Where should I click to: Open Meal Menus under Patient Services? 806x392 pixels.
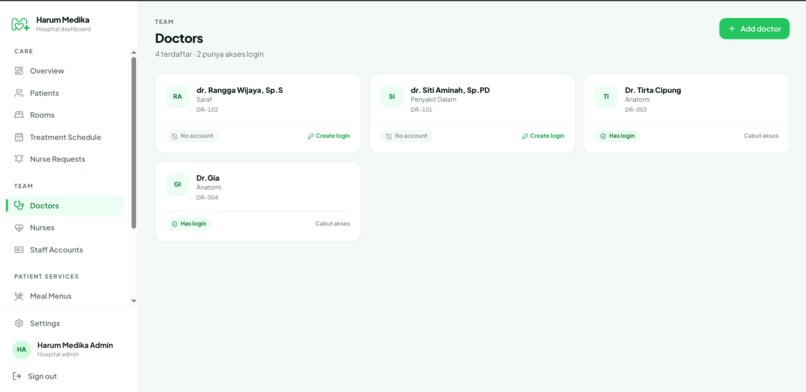[65, 296]
